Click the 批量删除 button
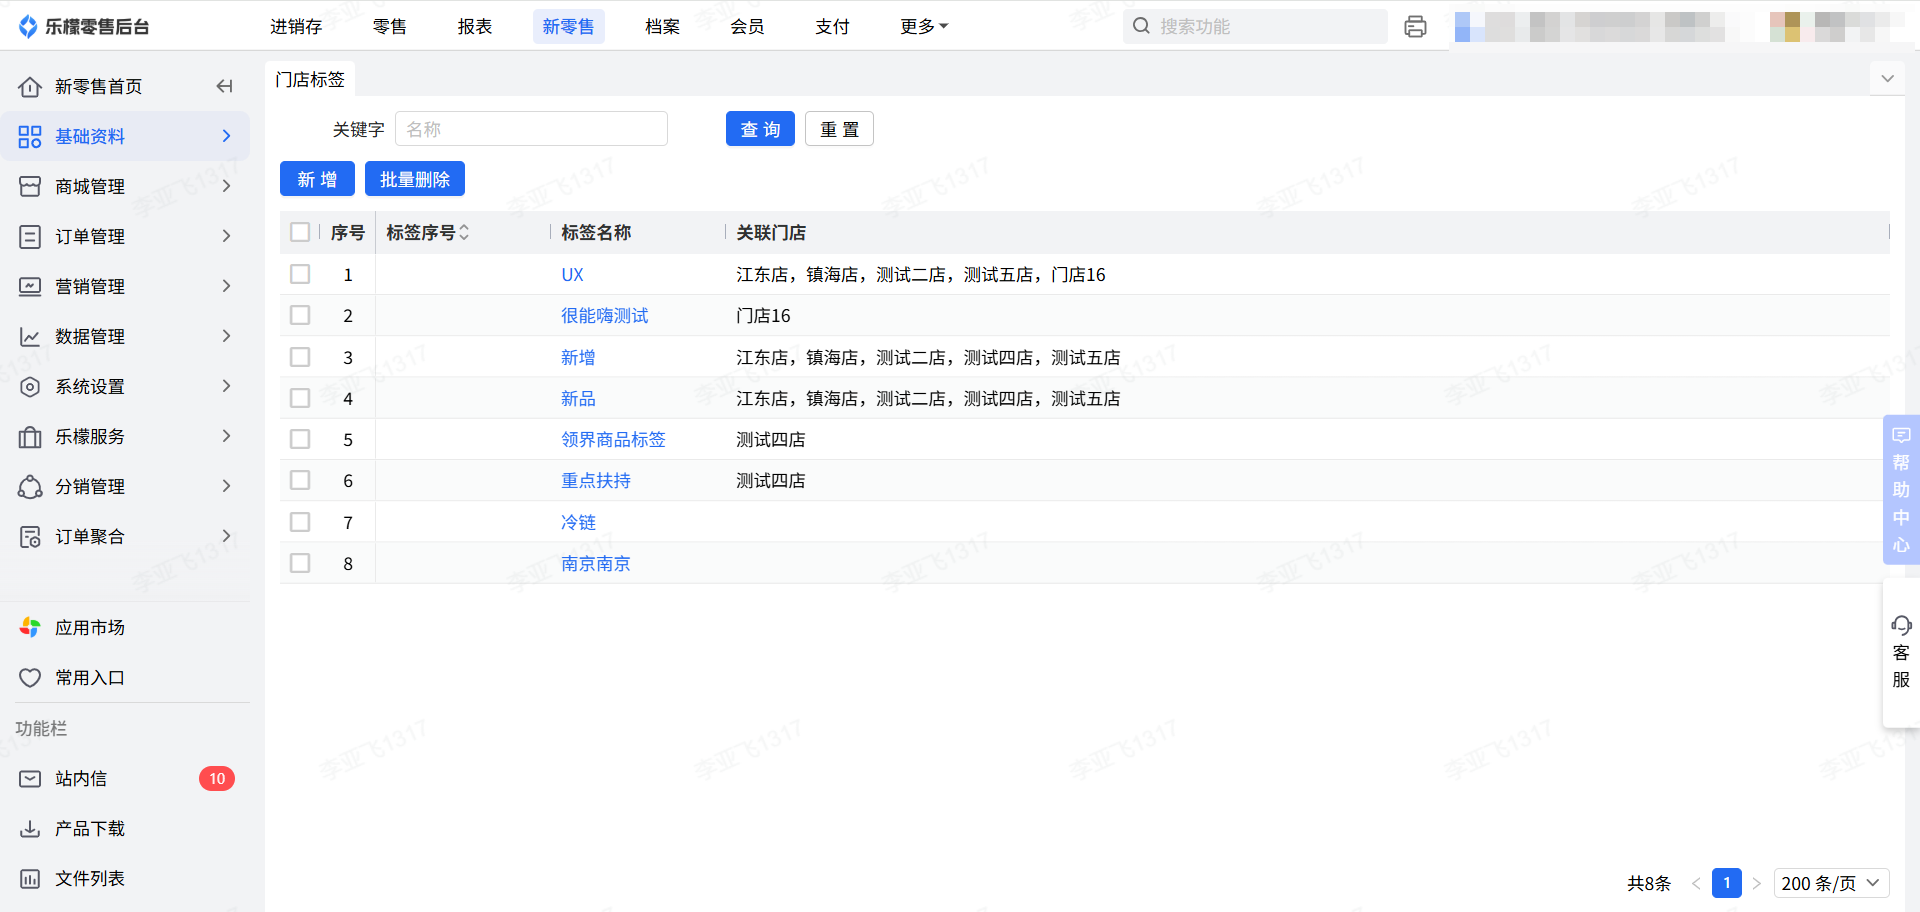Image resolution: width=1920 pixels, height=912 pixels. pos(415,179)
